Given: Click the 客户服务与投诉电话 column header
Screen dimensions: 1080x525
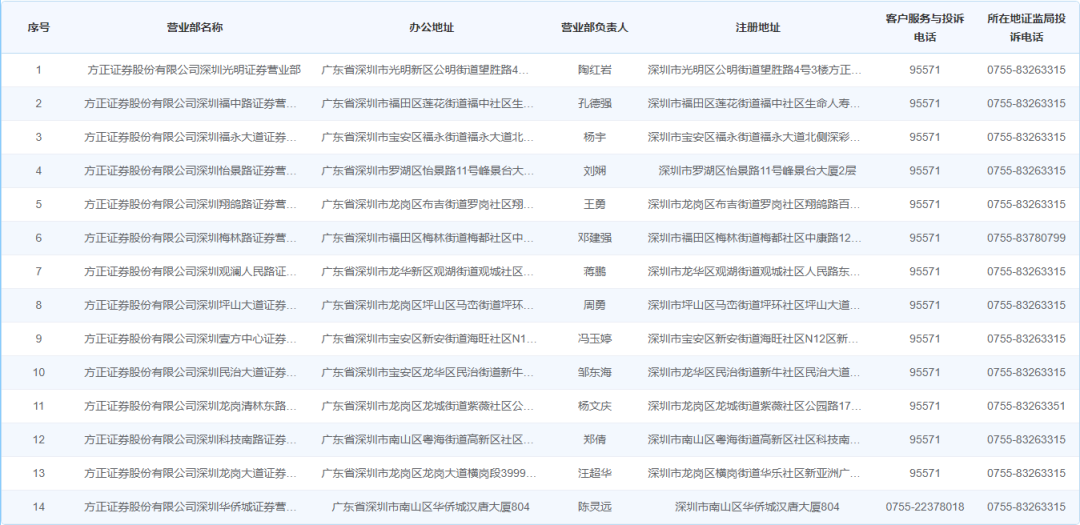Looking at the screenshot, I should [925, 28].
